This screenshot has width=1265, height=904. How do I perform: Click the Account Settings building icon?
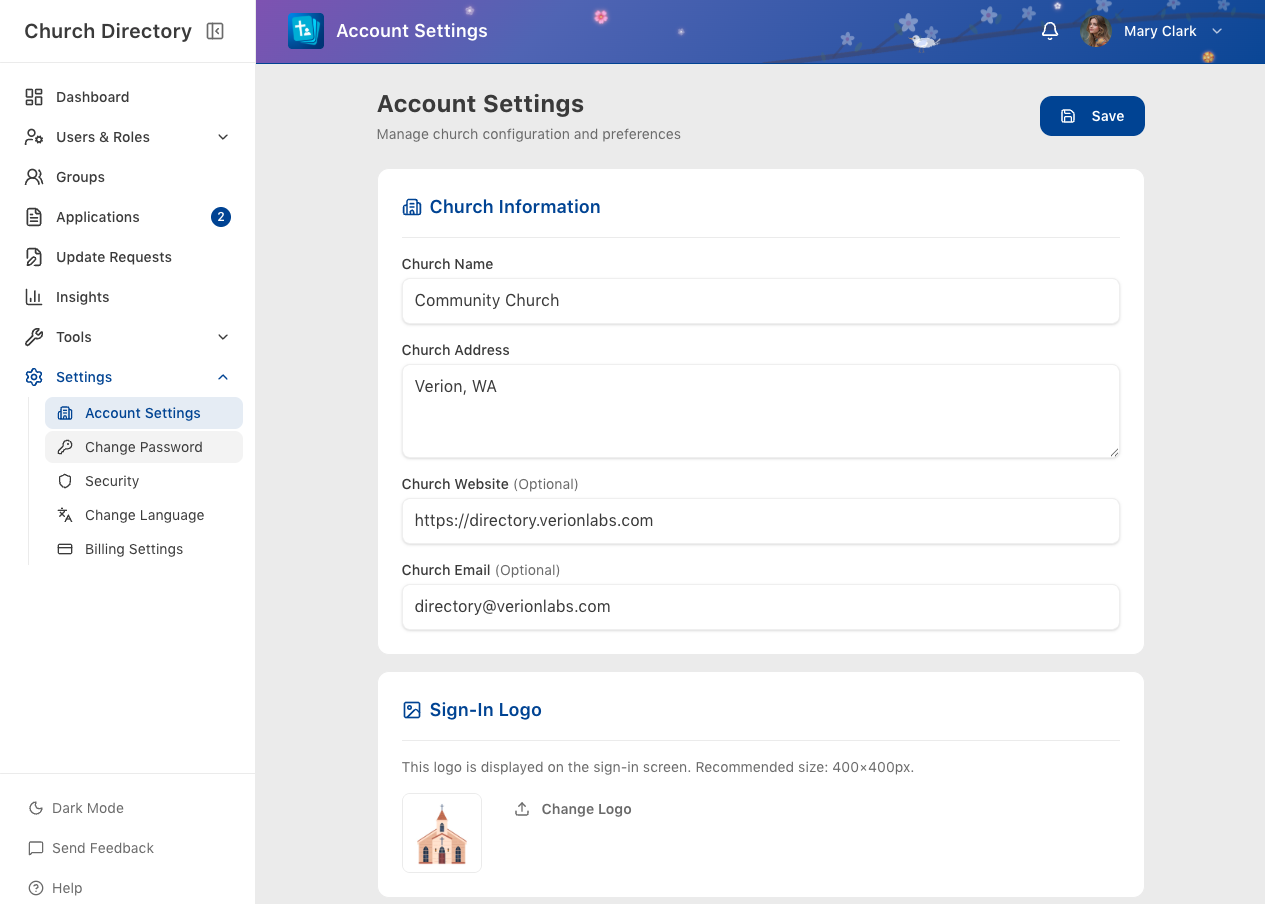pyautogui.click(x=65, y=413)
